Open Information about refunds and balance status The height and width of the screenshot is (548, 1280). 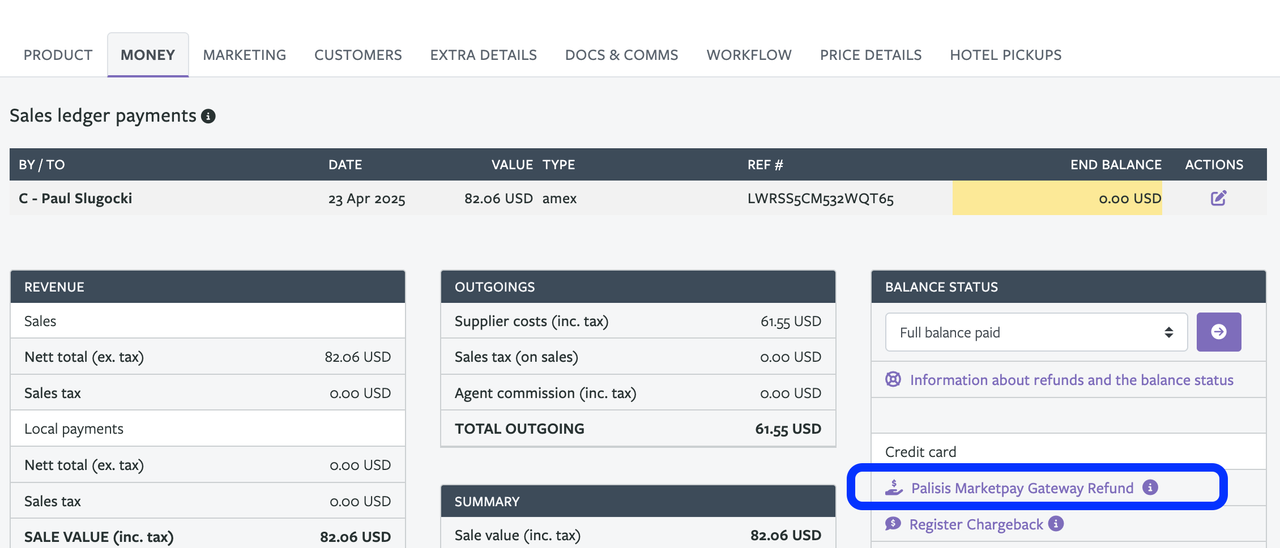click(x=1071, y=380)
